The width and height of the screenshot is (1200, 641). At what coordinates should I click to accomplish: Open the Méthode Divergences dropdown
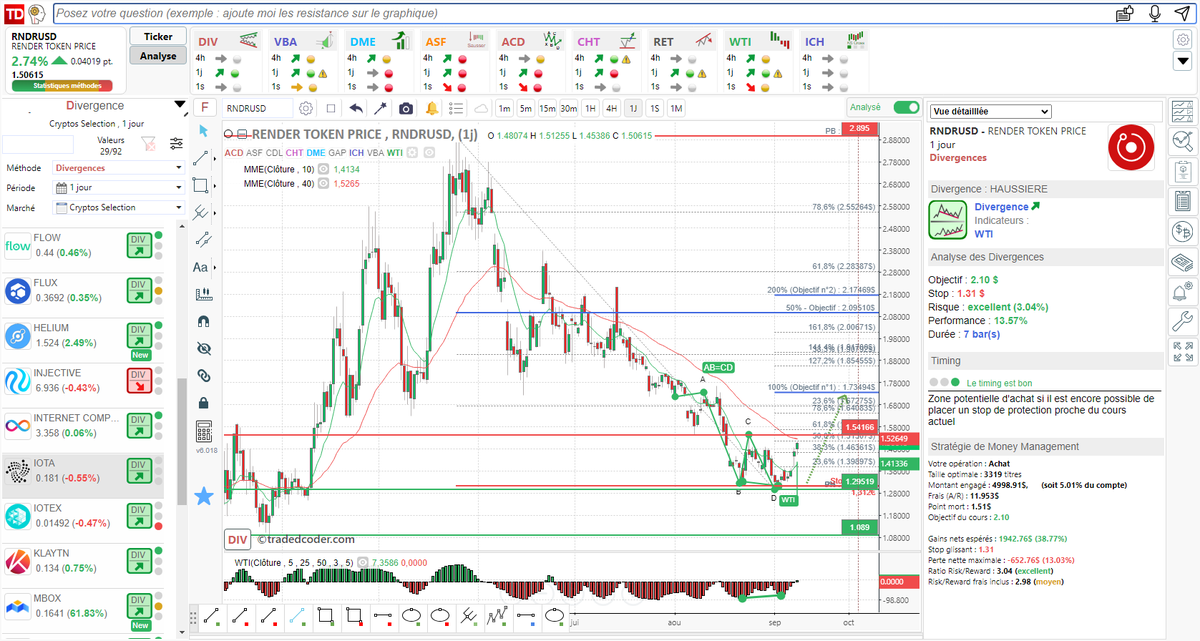click(119, 168)
